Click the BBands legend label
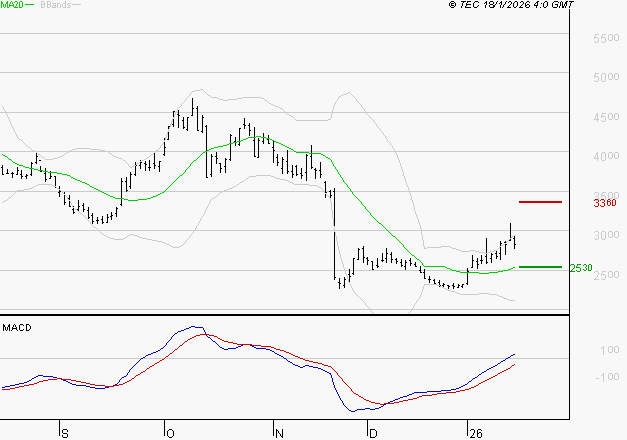 [56, 5]
